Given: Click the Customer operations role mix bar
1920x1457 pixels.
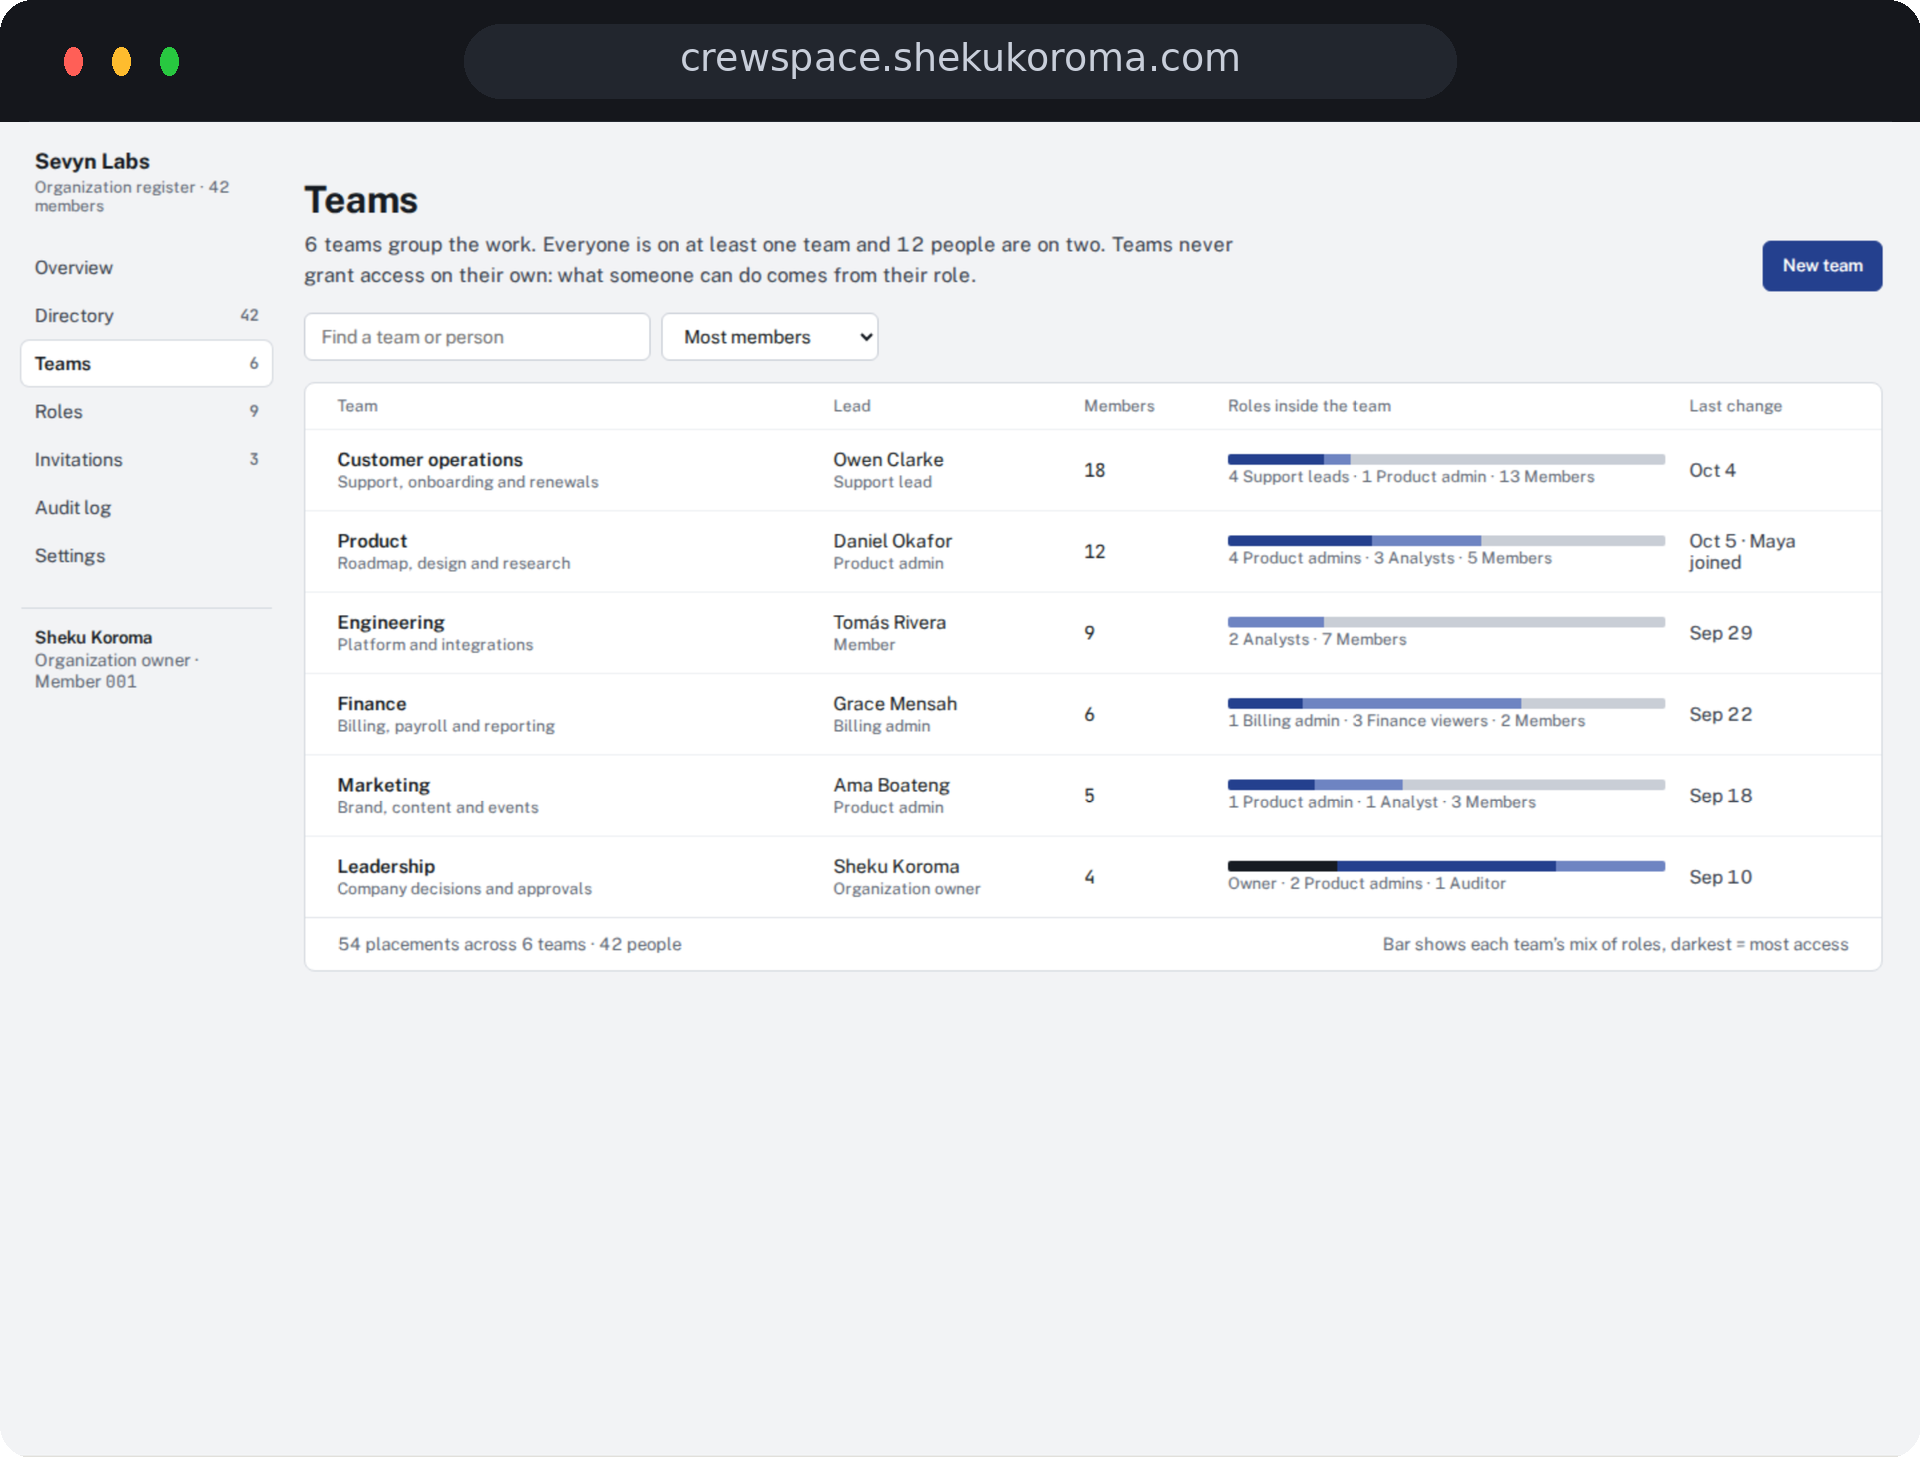Looking at the screenshot, I should click(x=1446, y=459).
